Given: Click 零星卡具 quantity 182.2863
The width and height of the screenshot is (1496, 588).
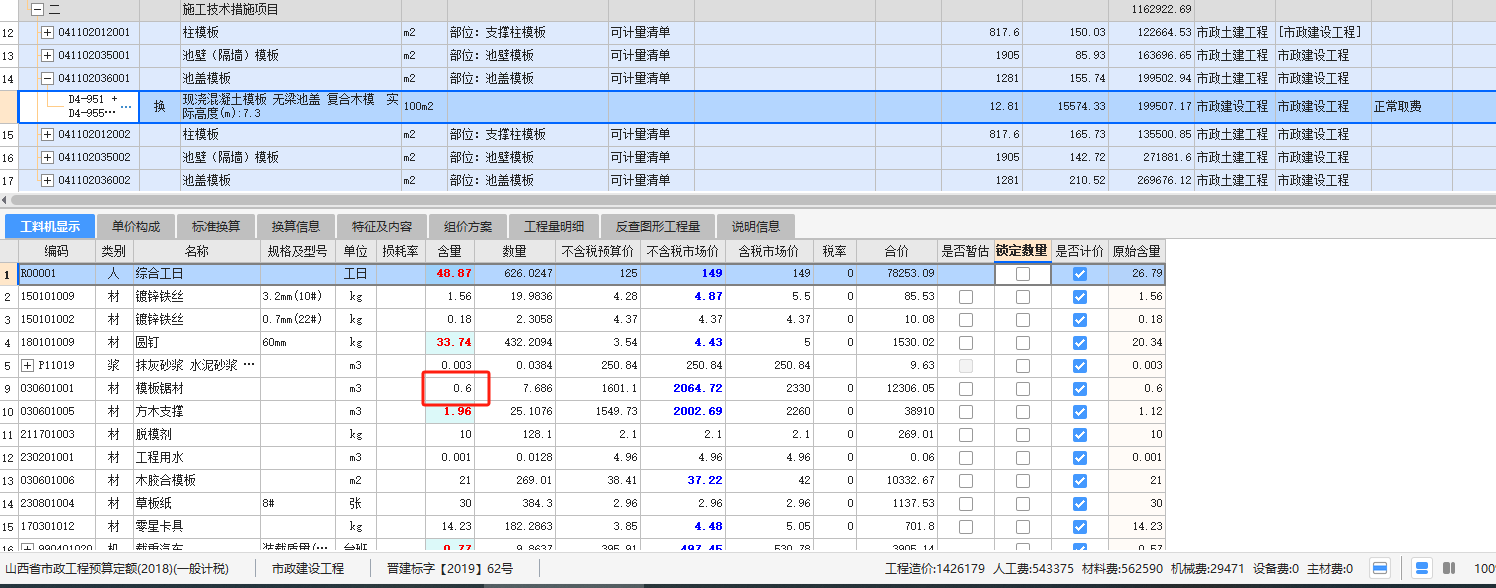Looking at the screenshot, I should [515, 526].
